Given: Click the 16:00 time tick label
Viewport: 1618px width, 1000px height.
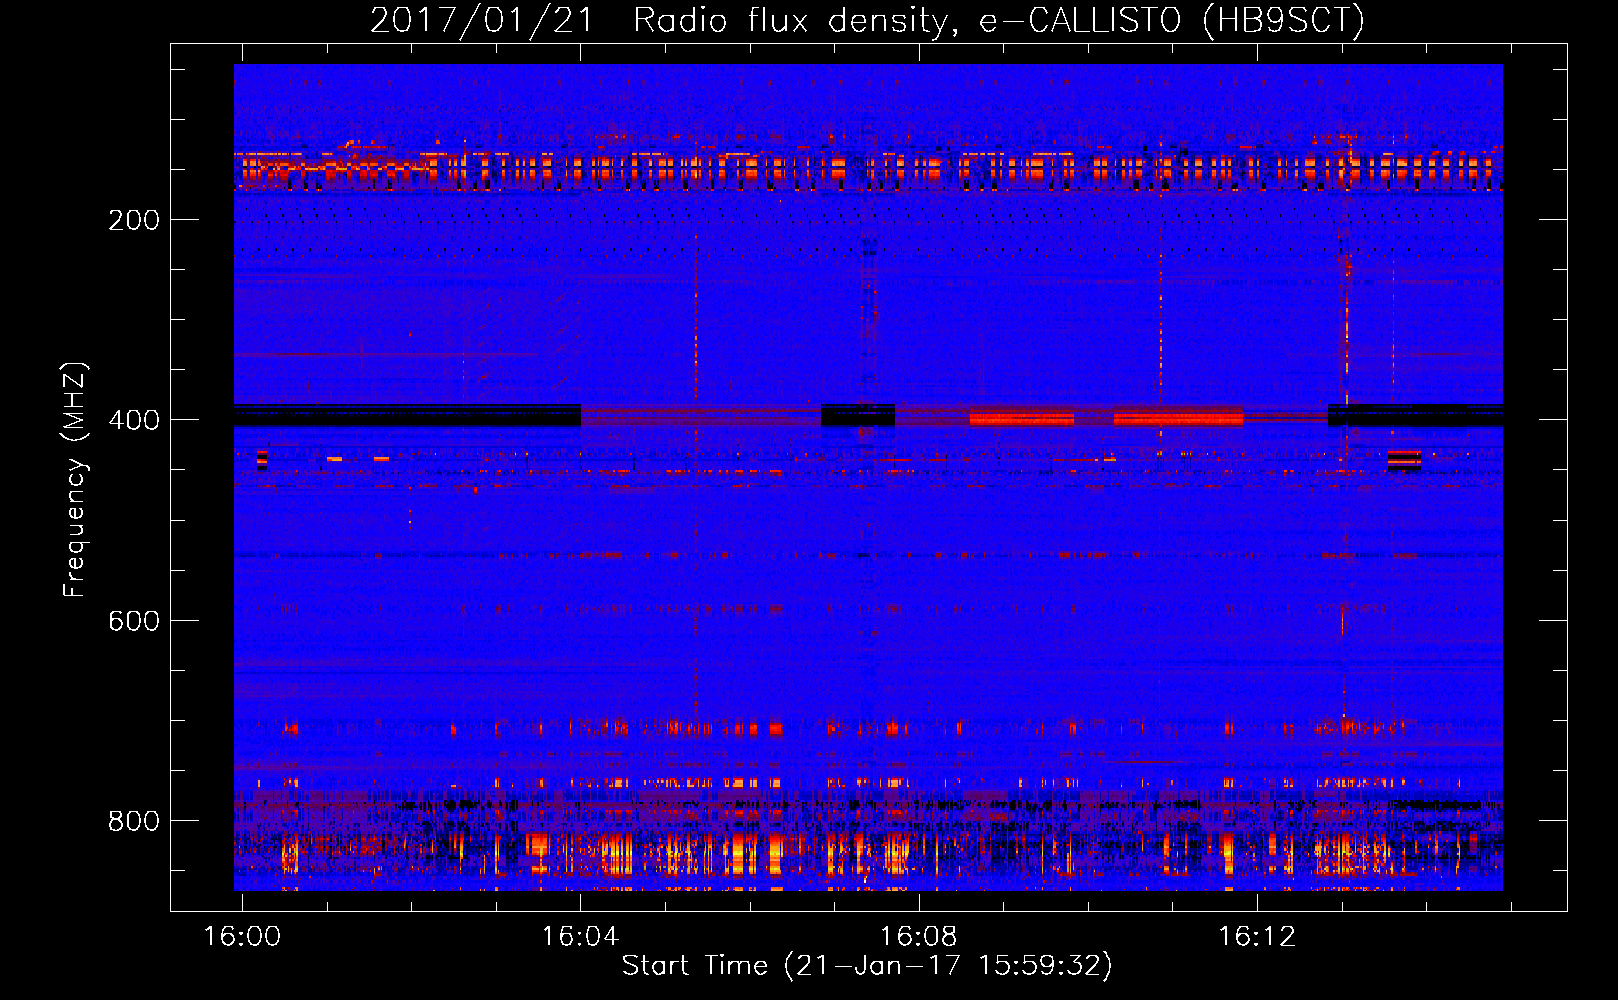Looking at the screenshot, I should 242,936.
